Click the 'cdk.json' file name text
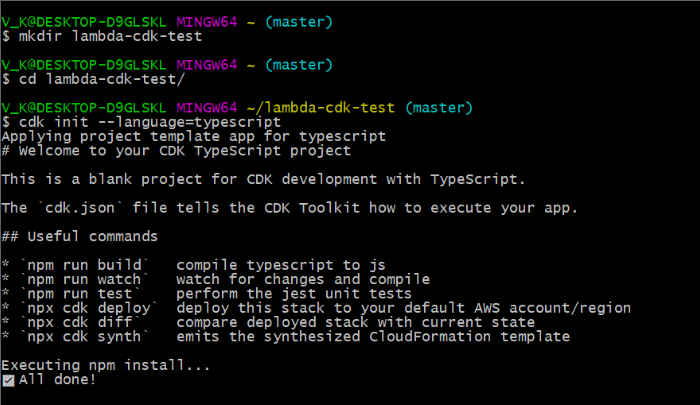 point(80,208)
